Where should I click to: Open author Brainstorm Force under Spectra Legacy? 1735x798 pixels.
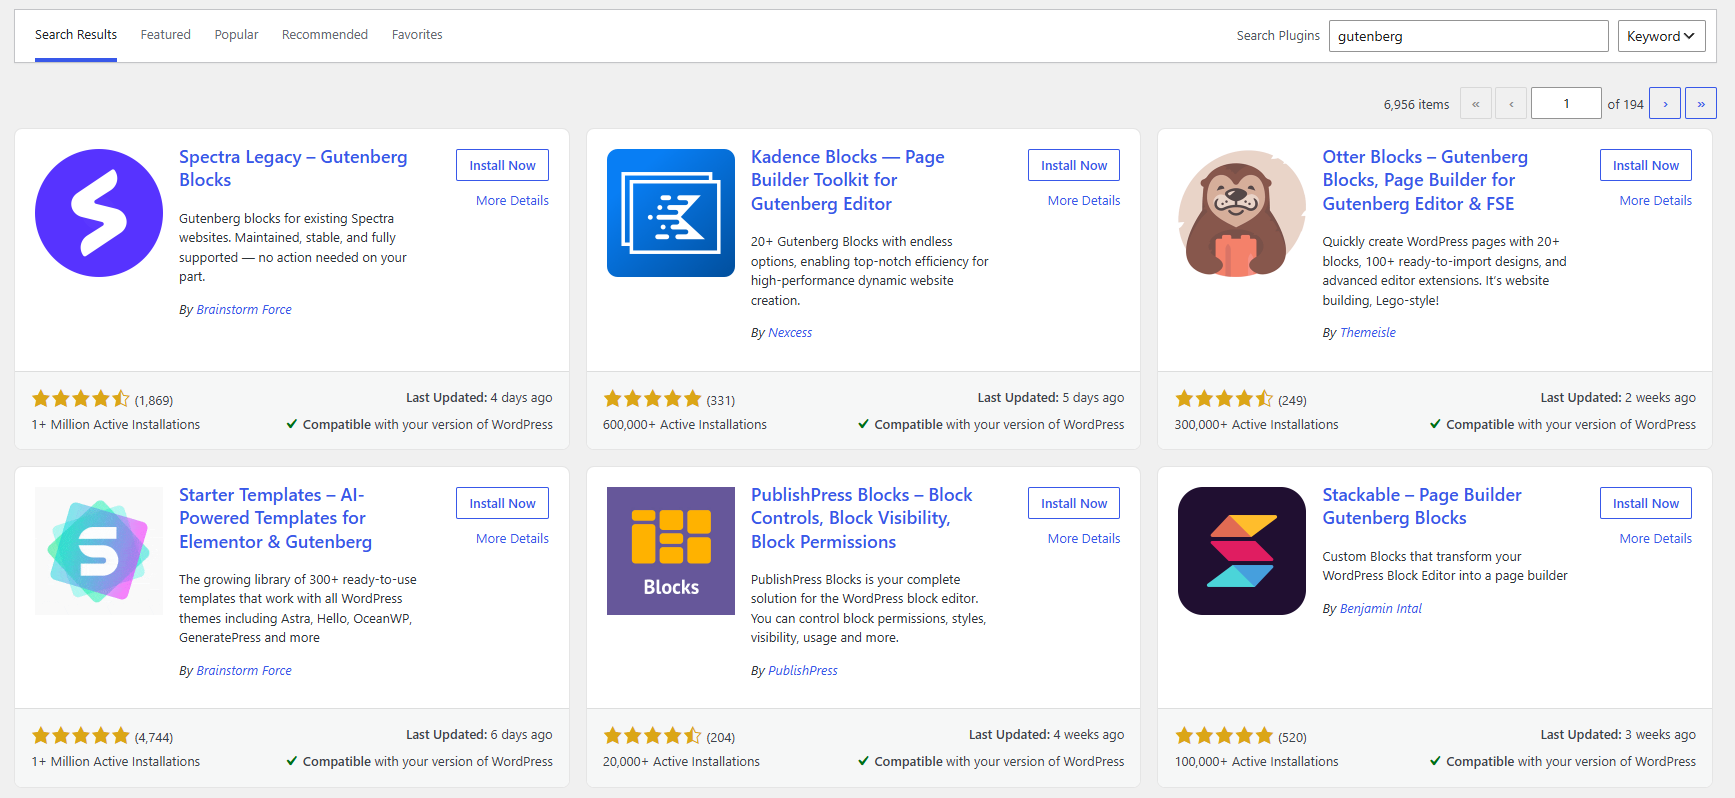click(244, 310)
